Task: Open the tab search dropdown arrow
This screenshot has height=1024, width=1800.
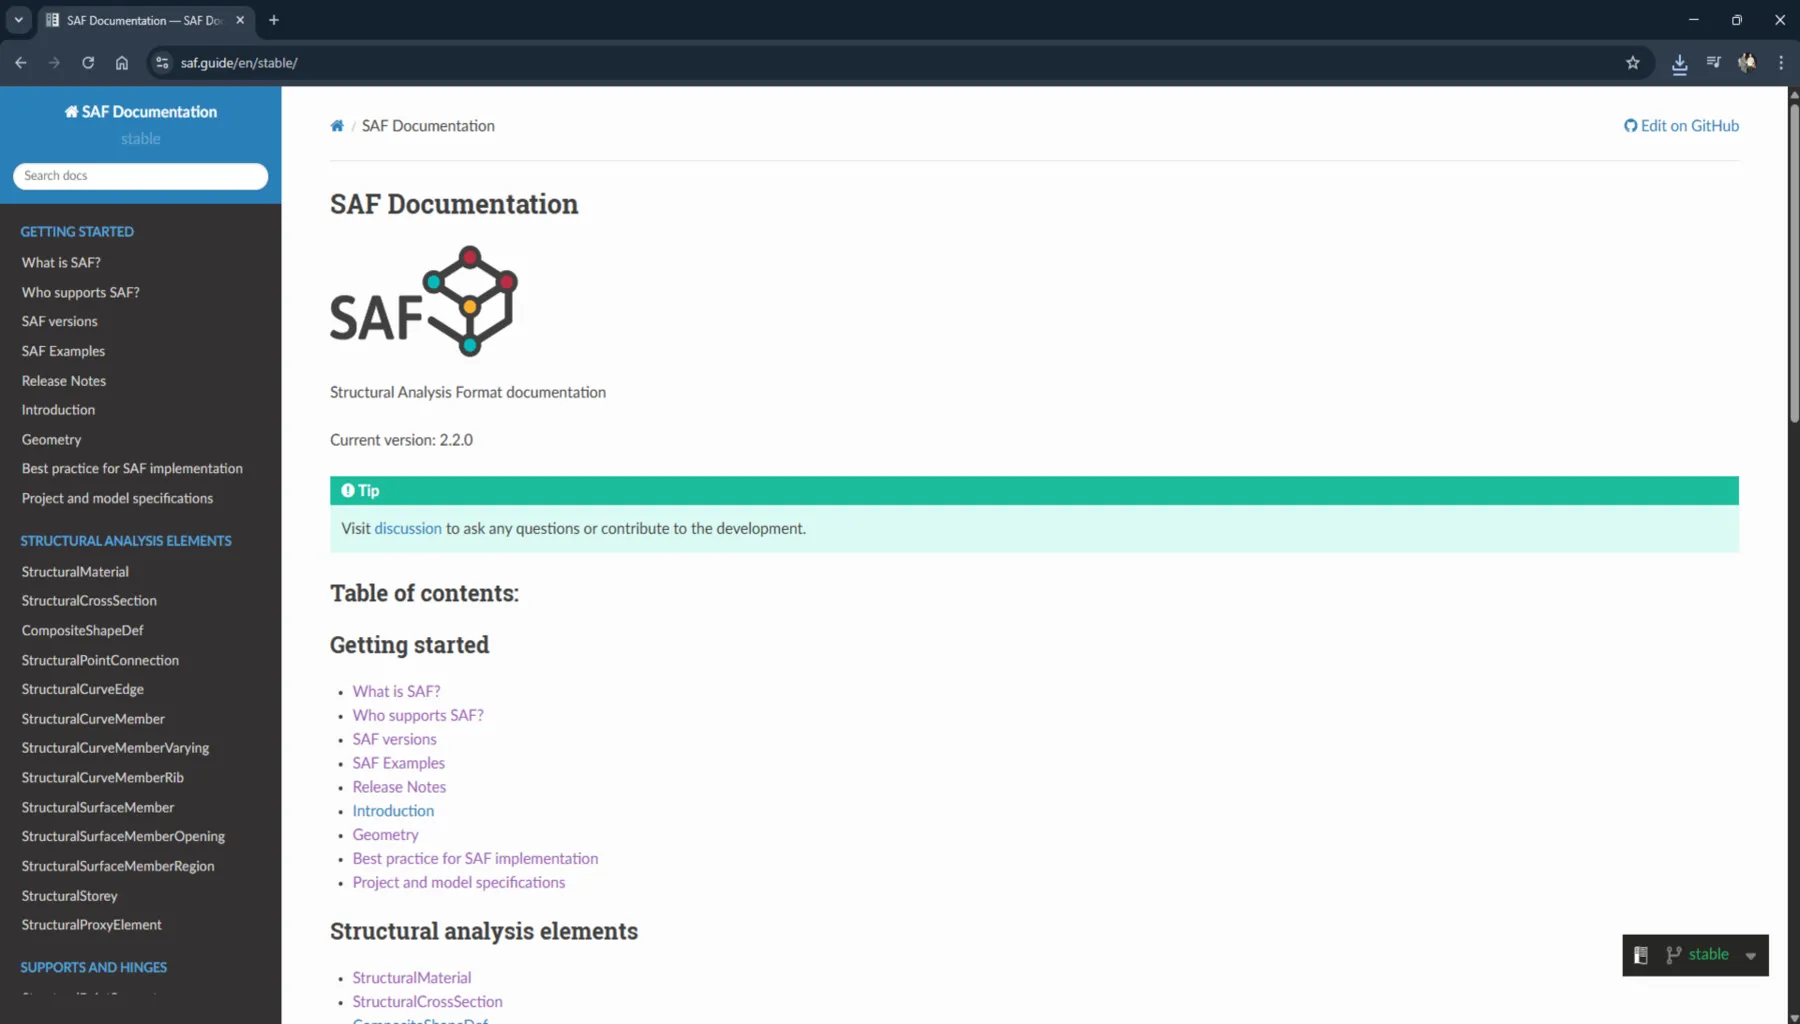Action: pos(18,20)
